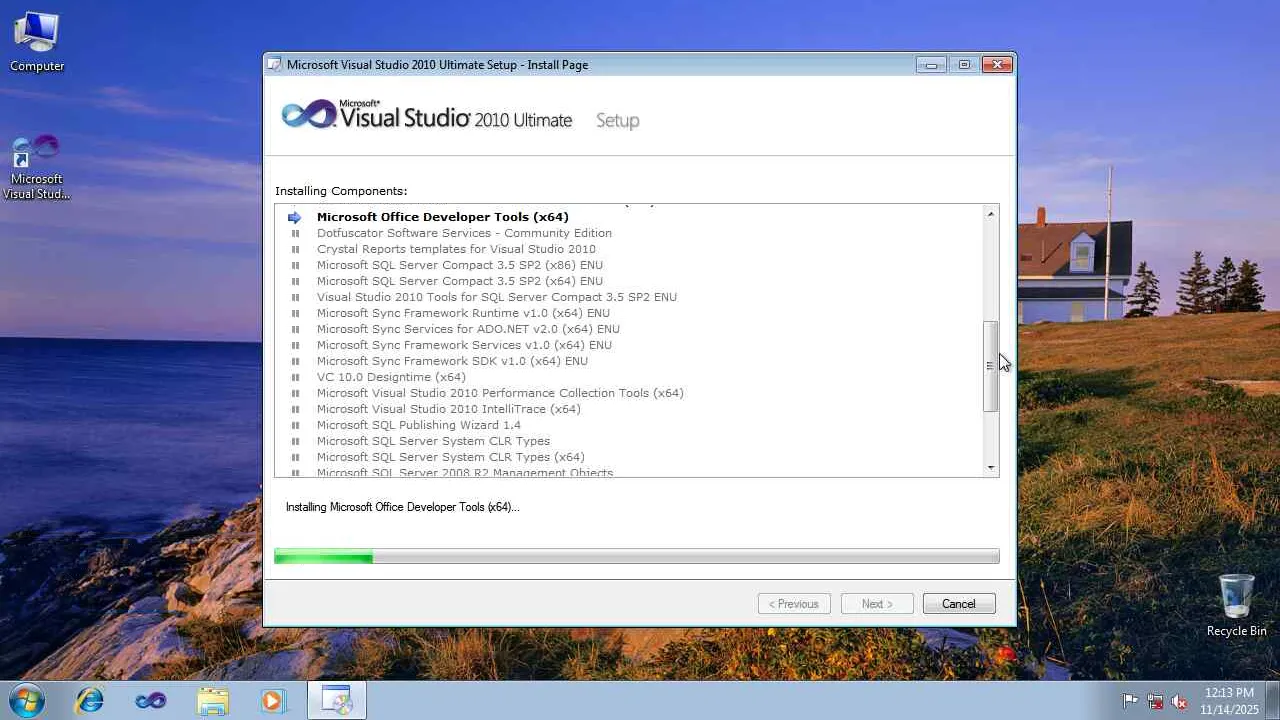The image size is (1280, 720).
Task: Select "VC 10.0 Designtime (x64)" row
Action: coord(391,377)
